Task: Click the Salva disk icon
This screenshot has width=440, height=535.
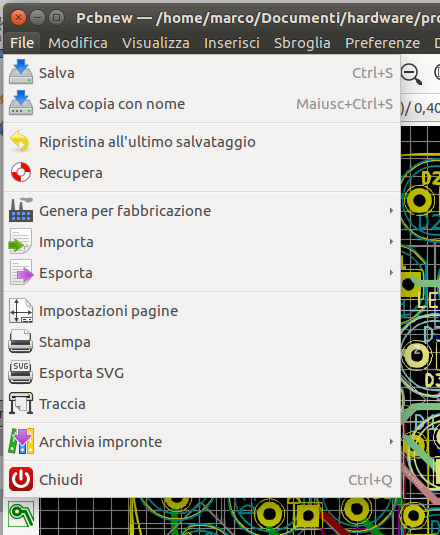Action: [x=21, y=72]
